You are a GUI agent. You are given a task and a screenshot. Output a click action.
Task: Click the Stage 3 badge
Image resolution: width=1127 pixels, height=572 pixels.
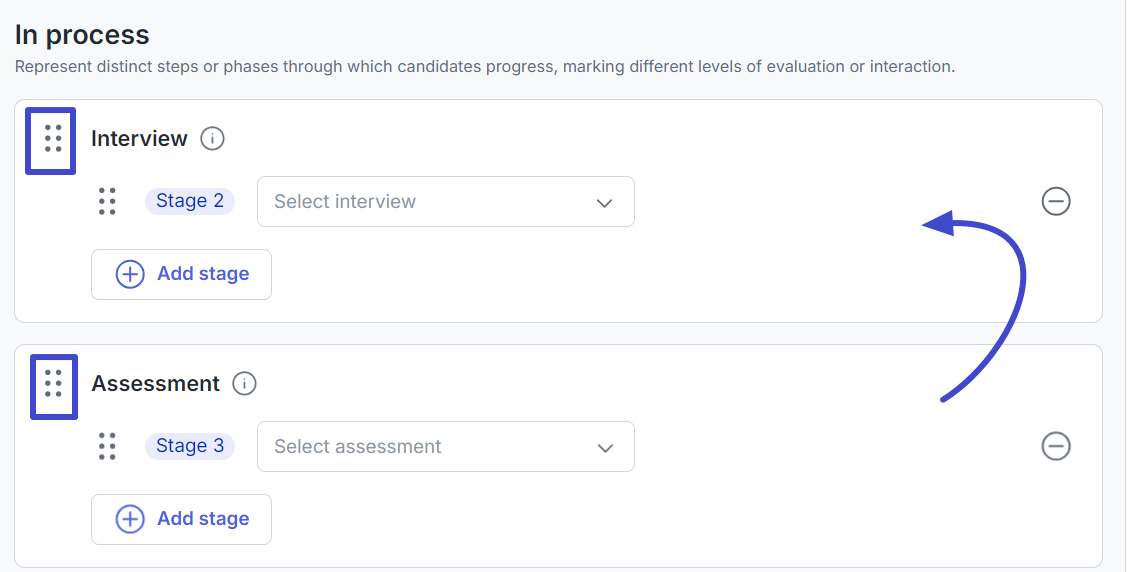(x=190, y=446)
